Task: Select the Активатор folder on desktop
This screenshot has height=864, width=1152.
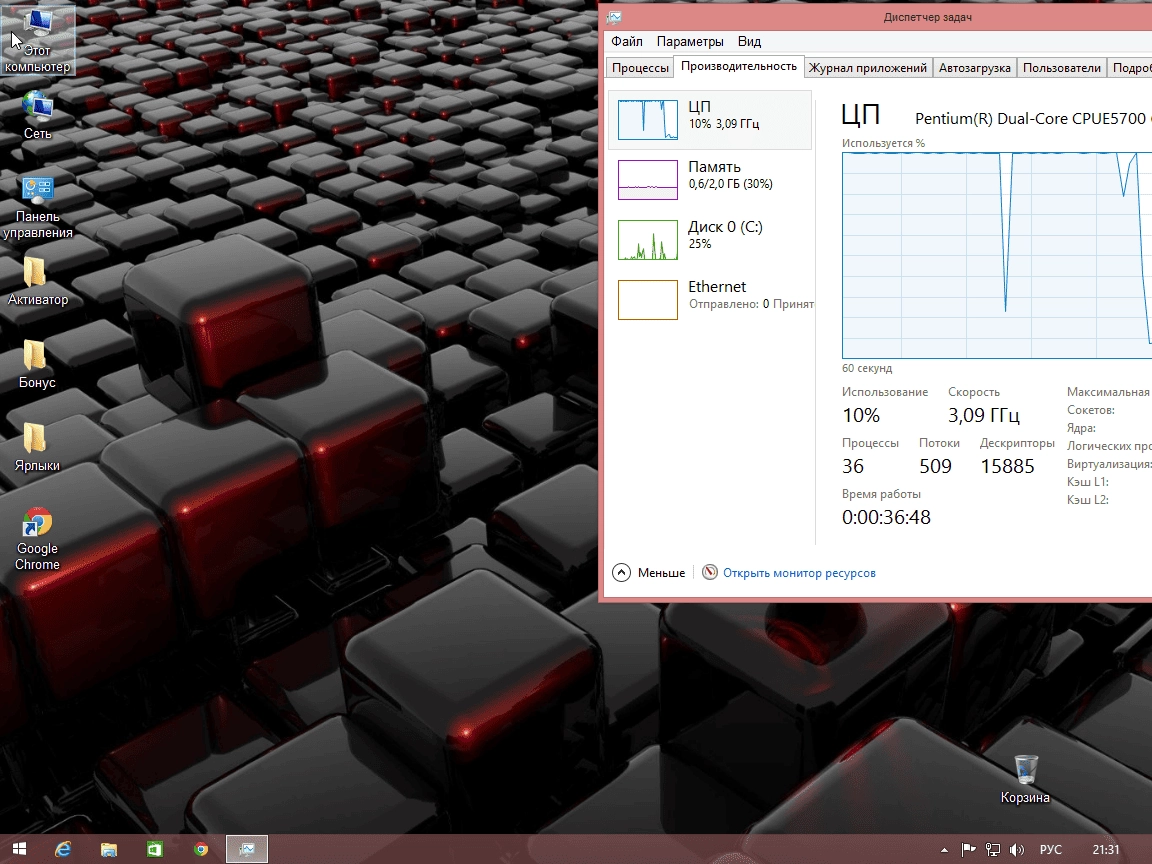Action: coord(37,281)
